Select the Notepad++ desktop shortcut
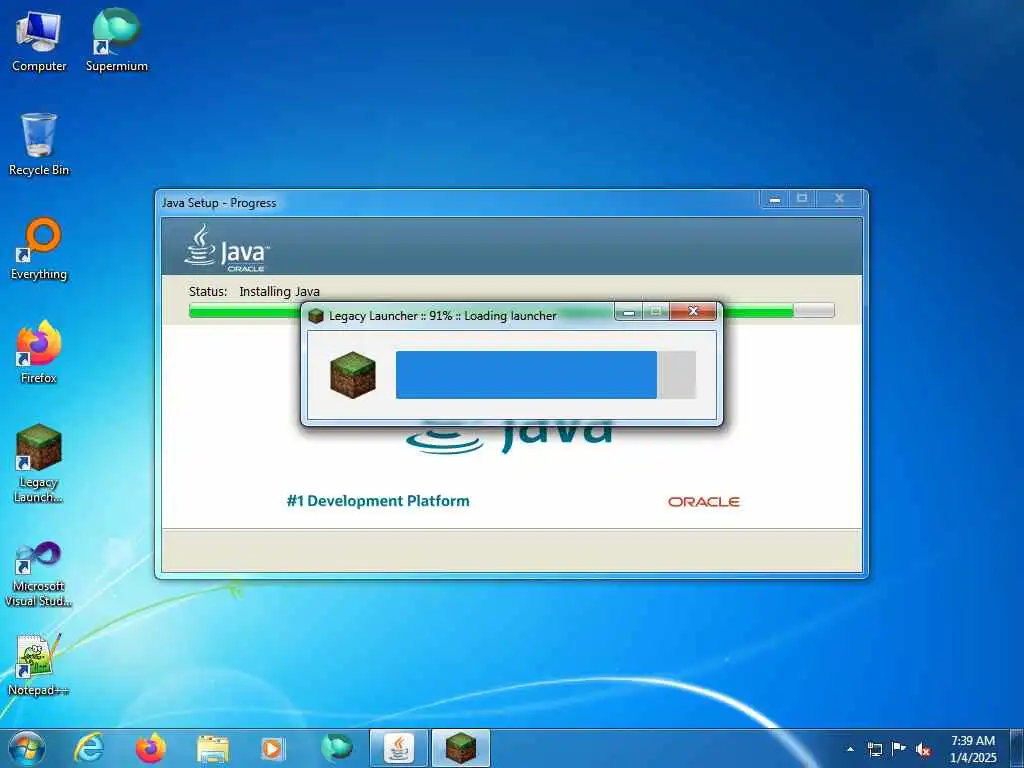This screenshot has height=768, width=1024. click(39, 665)
